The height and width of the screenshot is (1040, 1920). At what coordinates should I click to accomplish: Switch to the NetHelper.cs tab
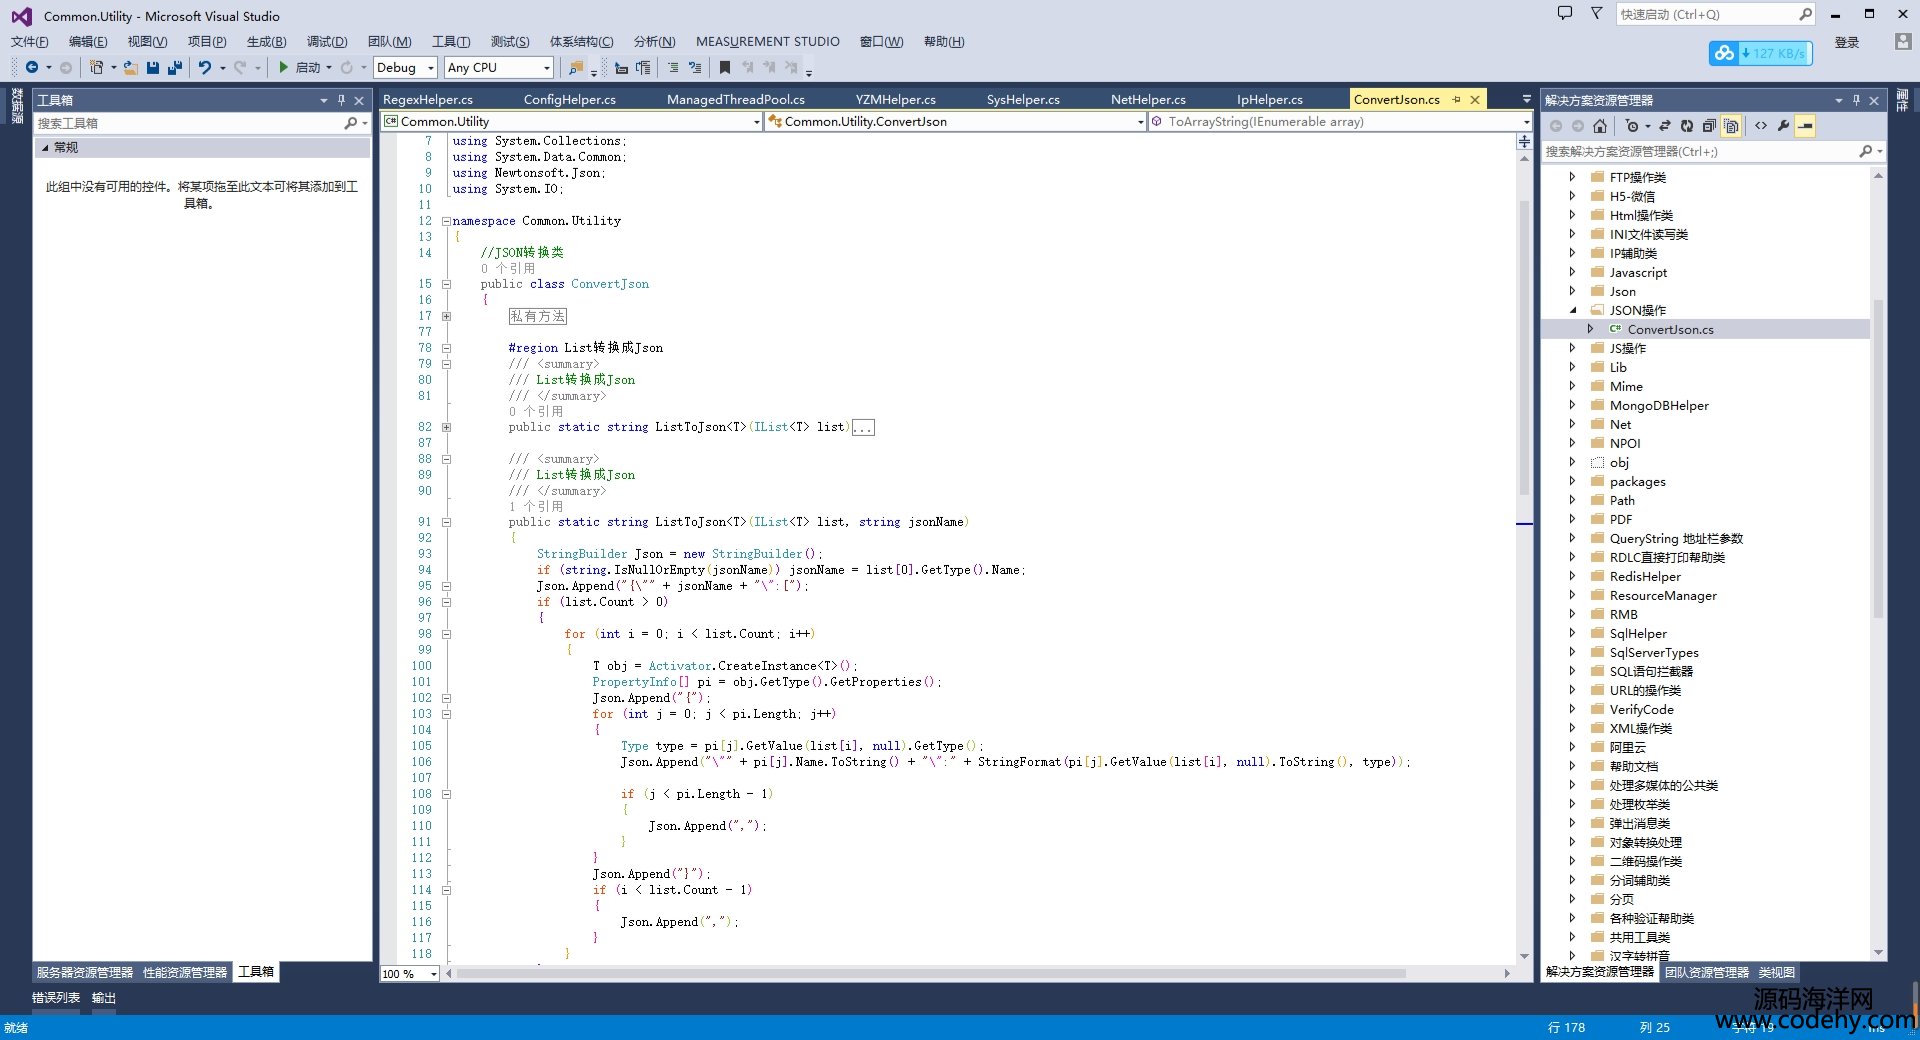(x=1148, y=100)
